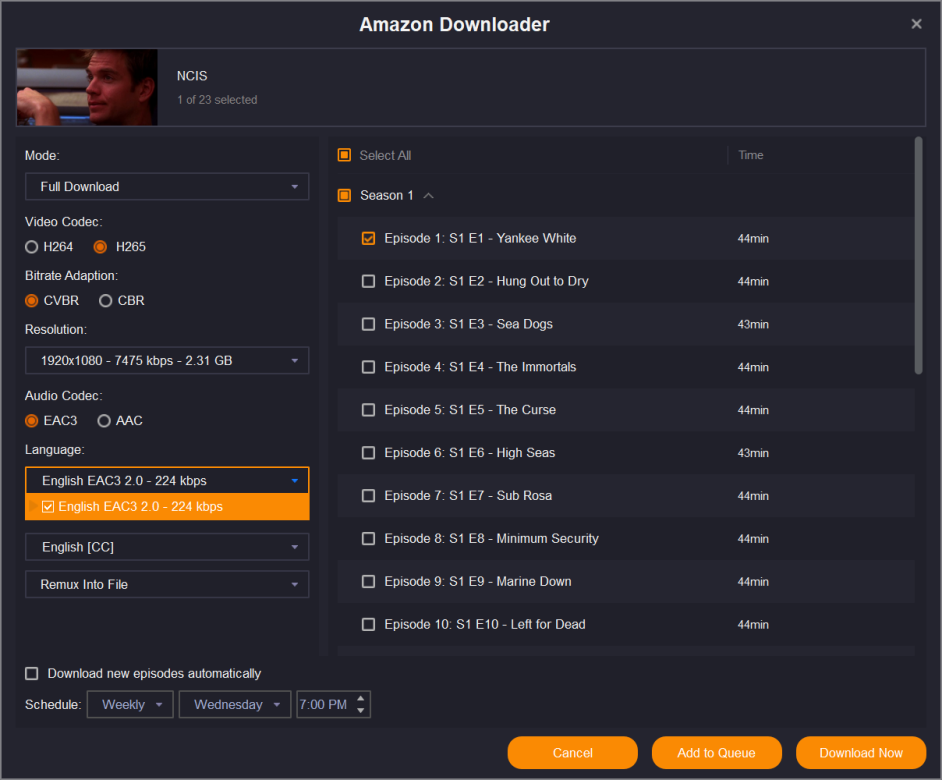Click the 7:00 PM time field

pyautogui.click(x=324, y=705)
